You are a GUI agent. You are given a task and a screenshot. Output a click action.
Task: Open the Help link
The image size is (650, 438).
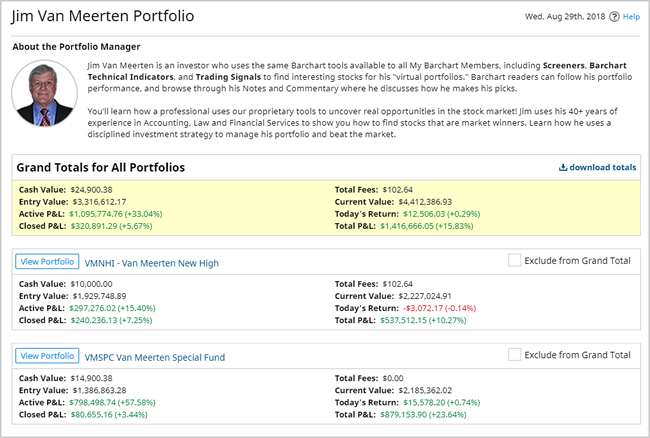click(631, 17)
